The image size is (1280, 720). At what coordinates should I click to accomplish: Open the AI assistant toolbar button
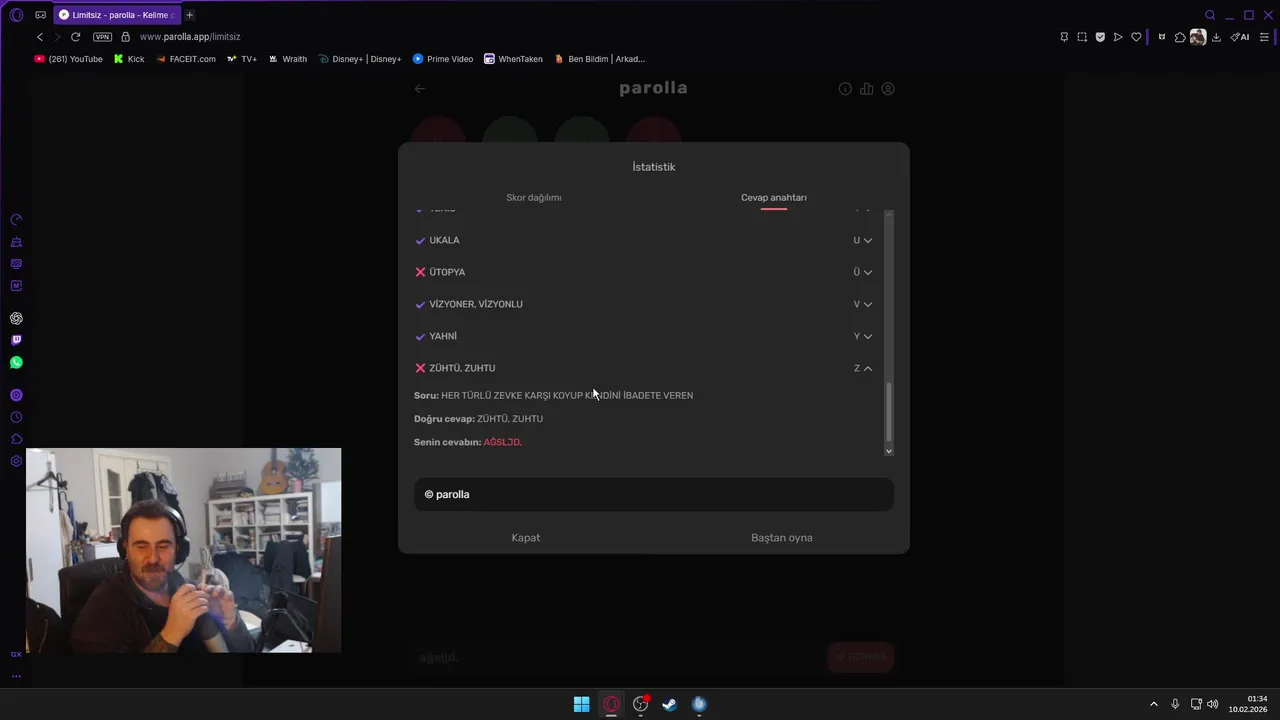tap(1240, 37)
